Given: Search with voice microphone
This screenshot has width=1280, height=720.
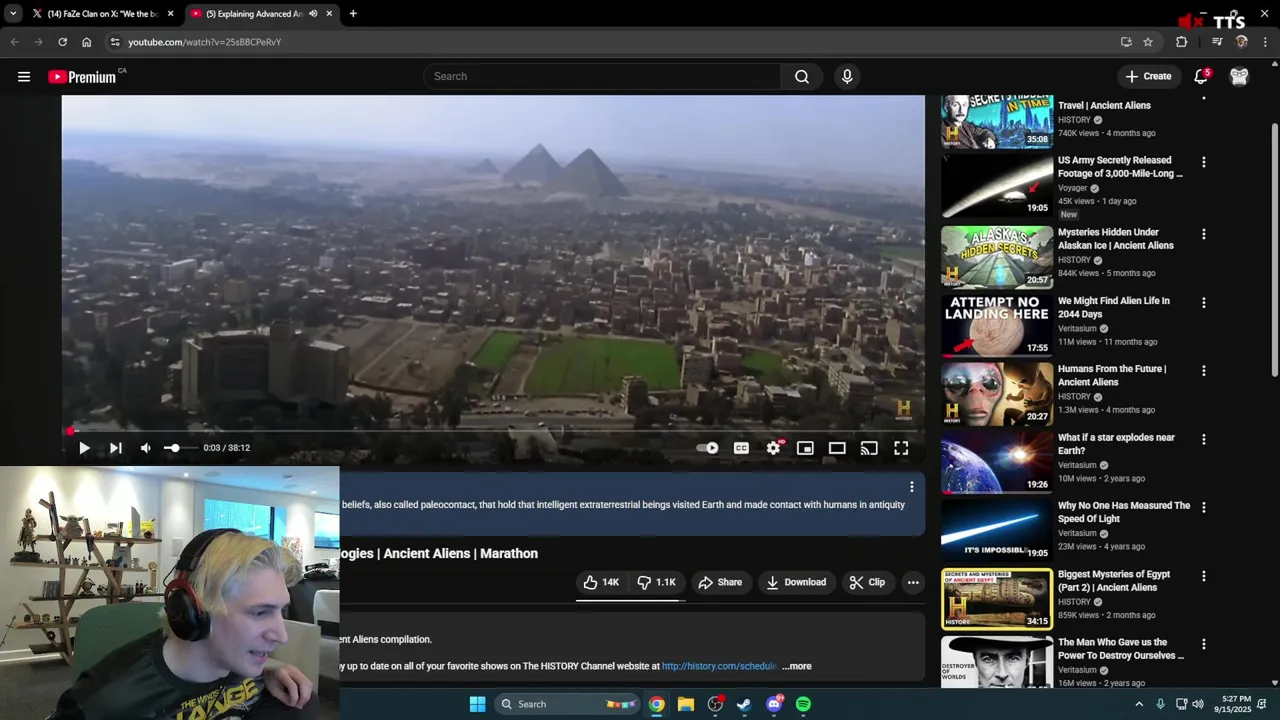Looking at the screenshot, I should (847, 76).
